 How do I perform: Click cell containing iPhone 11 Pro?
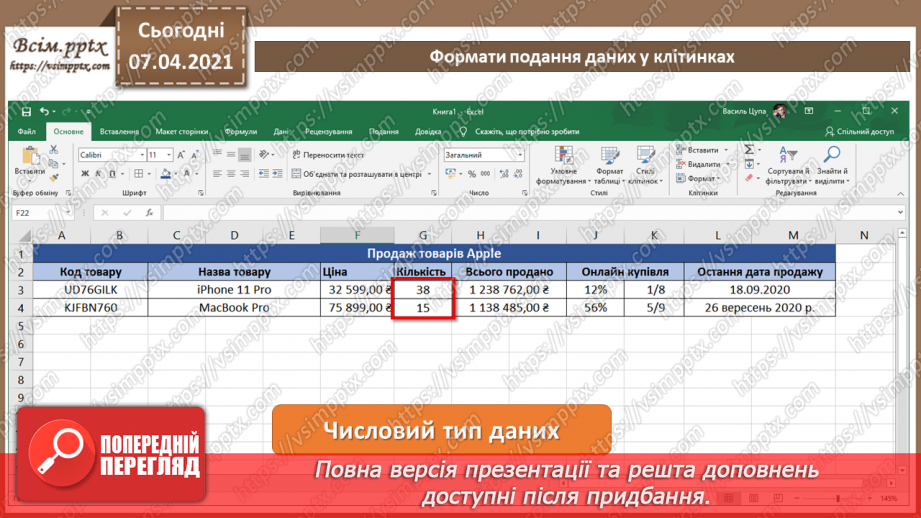pos(234,290)
